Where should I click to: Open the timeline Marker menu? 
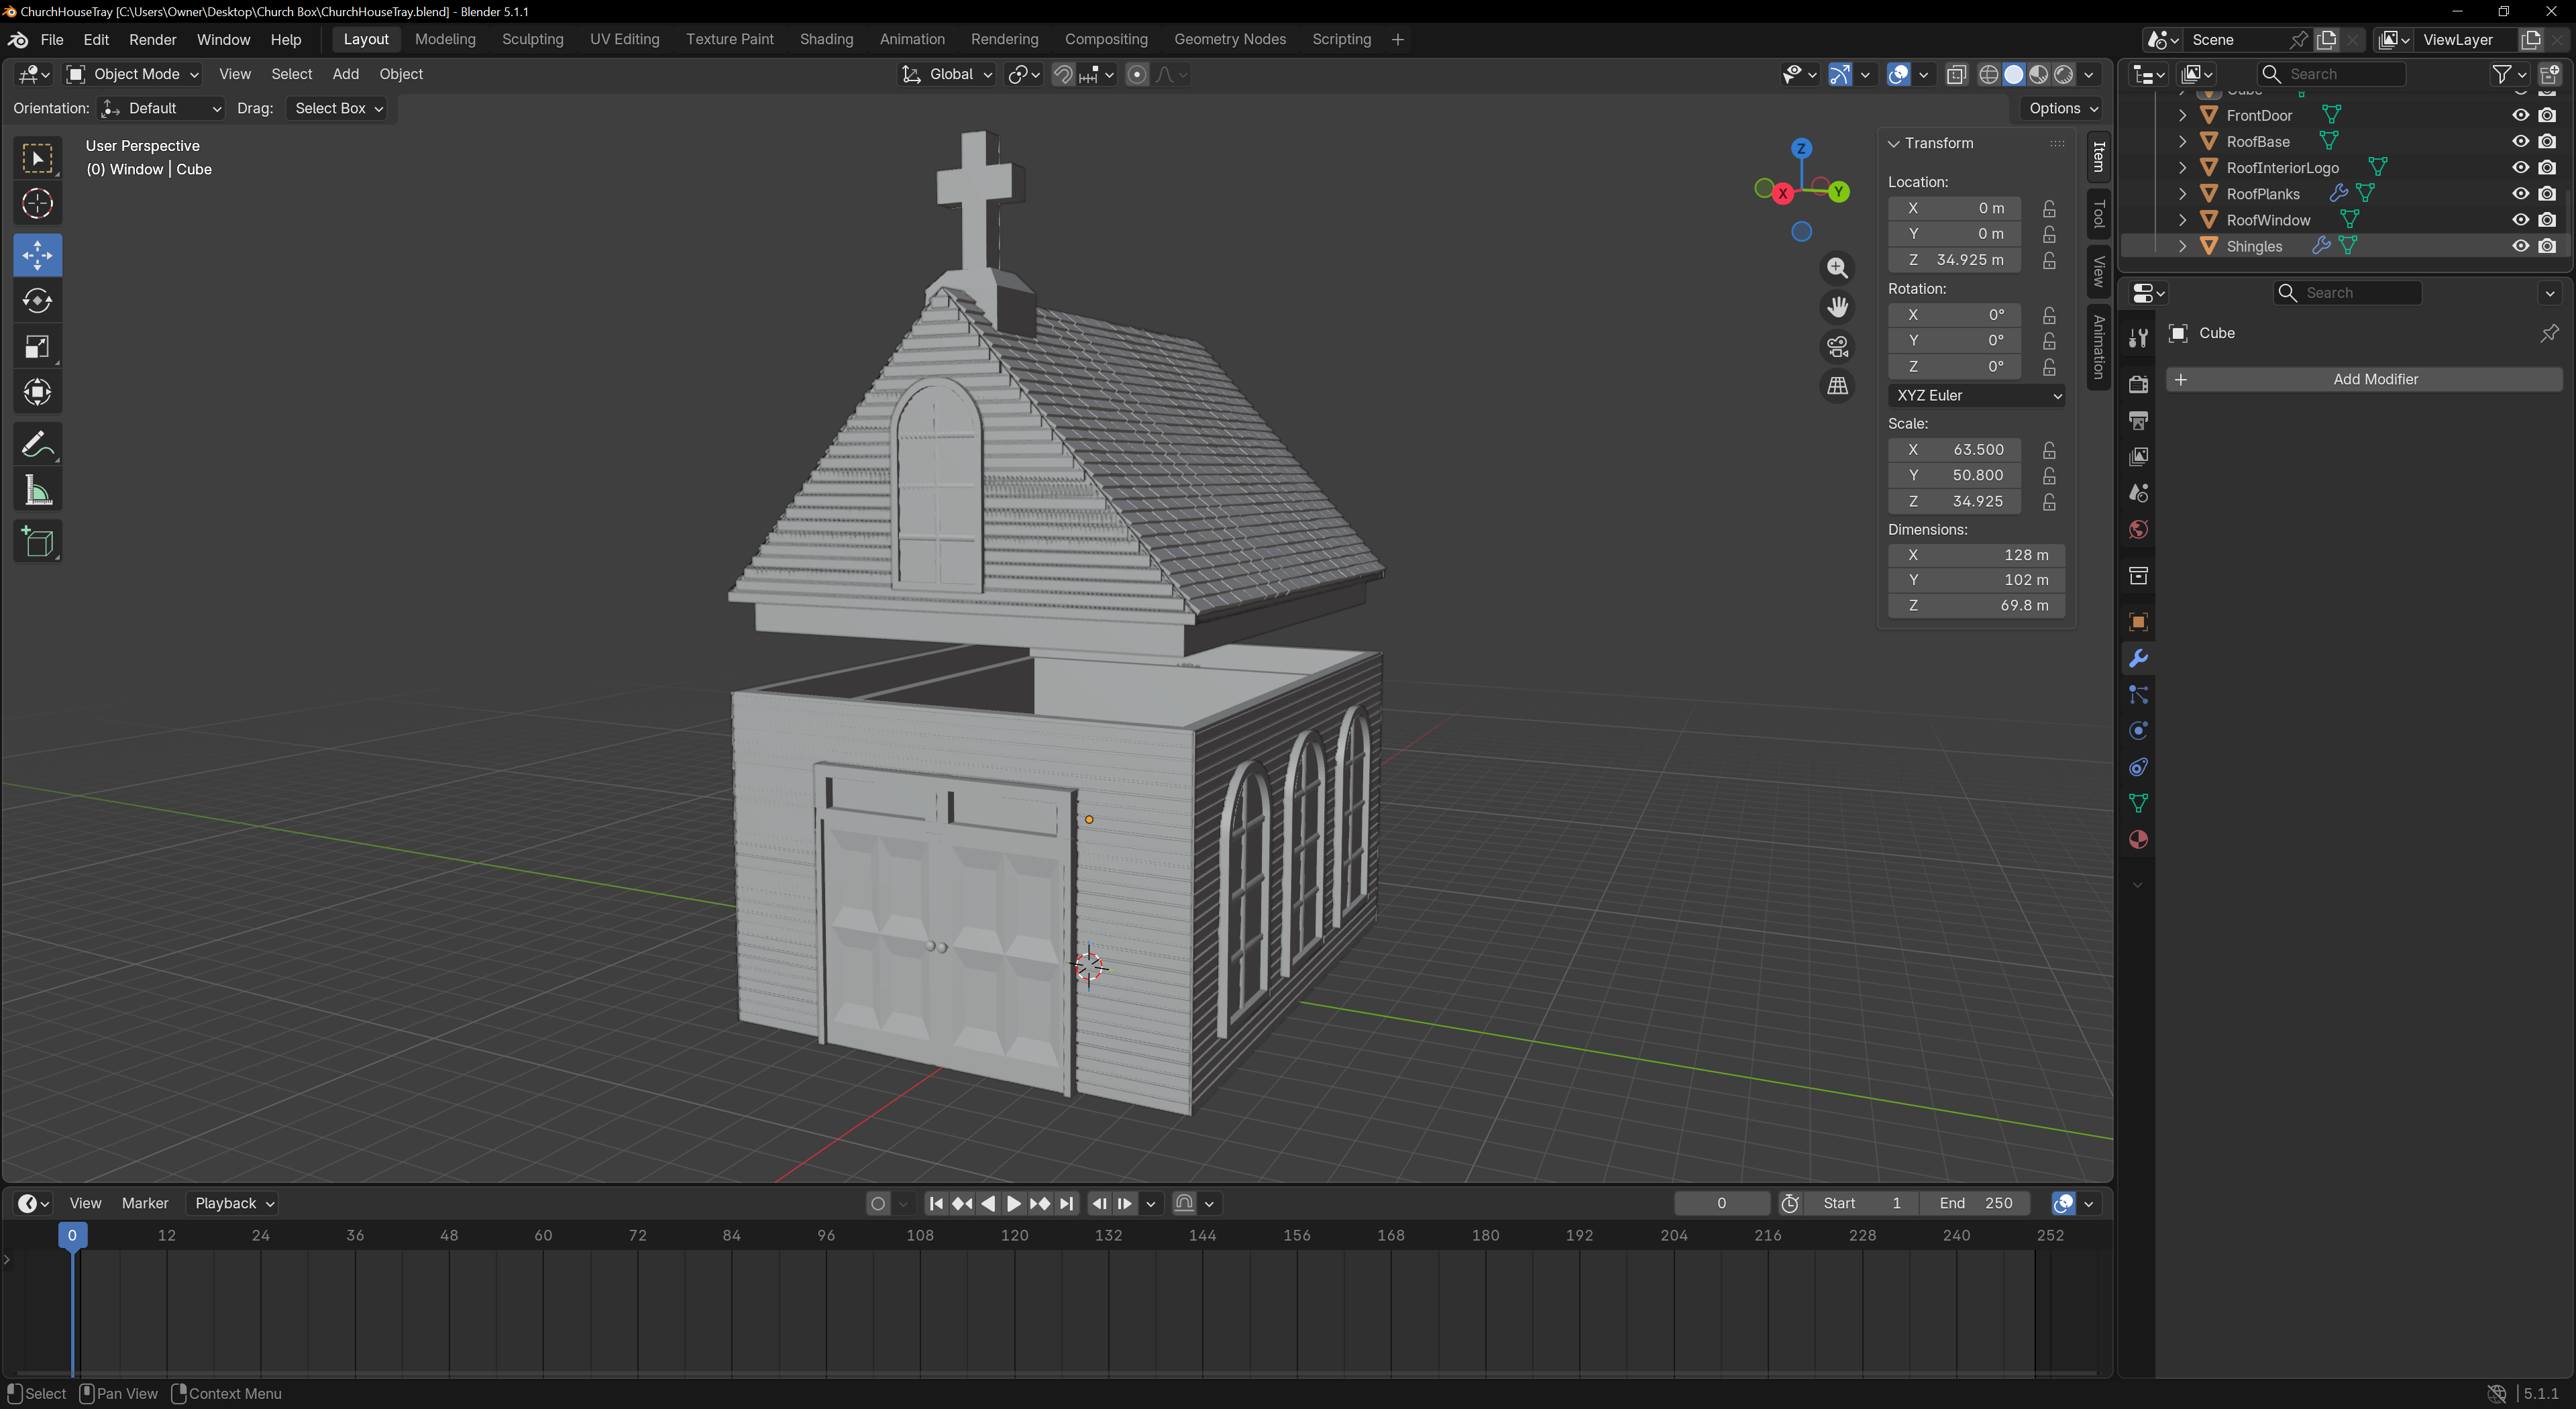pyautogui.click(x=145, y=1203)
